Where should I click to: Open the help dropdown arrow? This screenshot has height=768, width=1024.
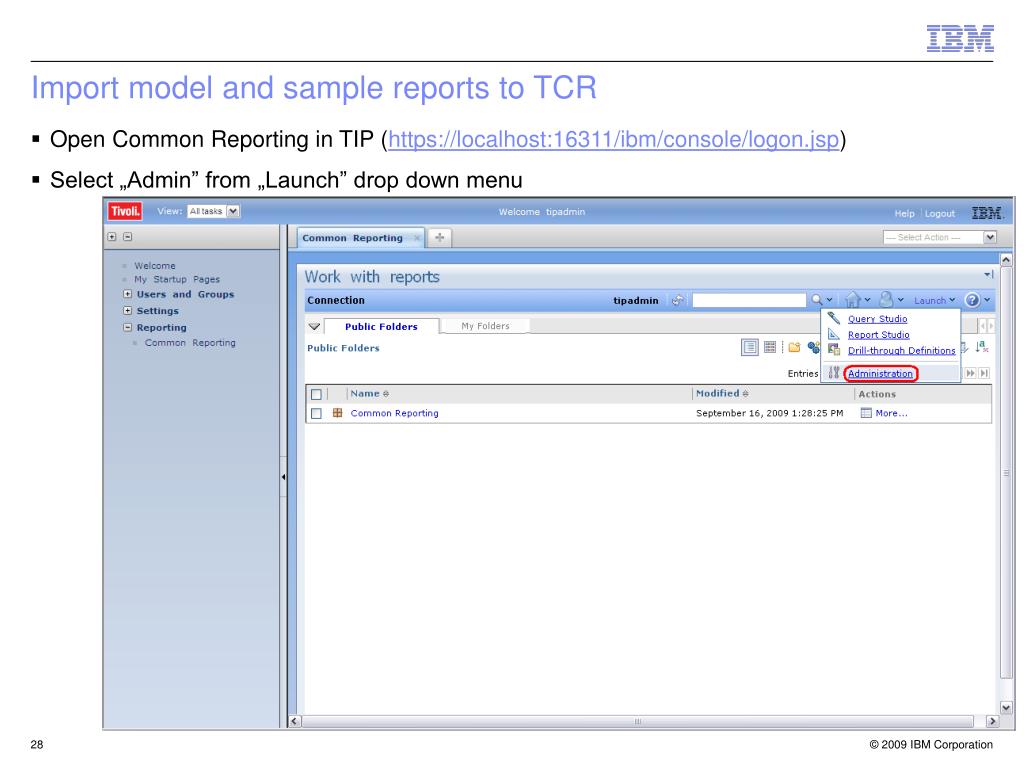987,300
